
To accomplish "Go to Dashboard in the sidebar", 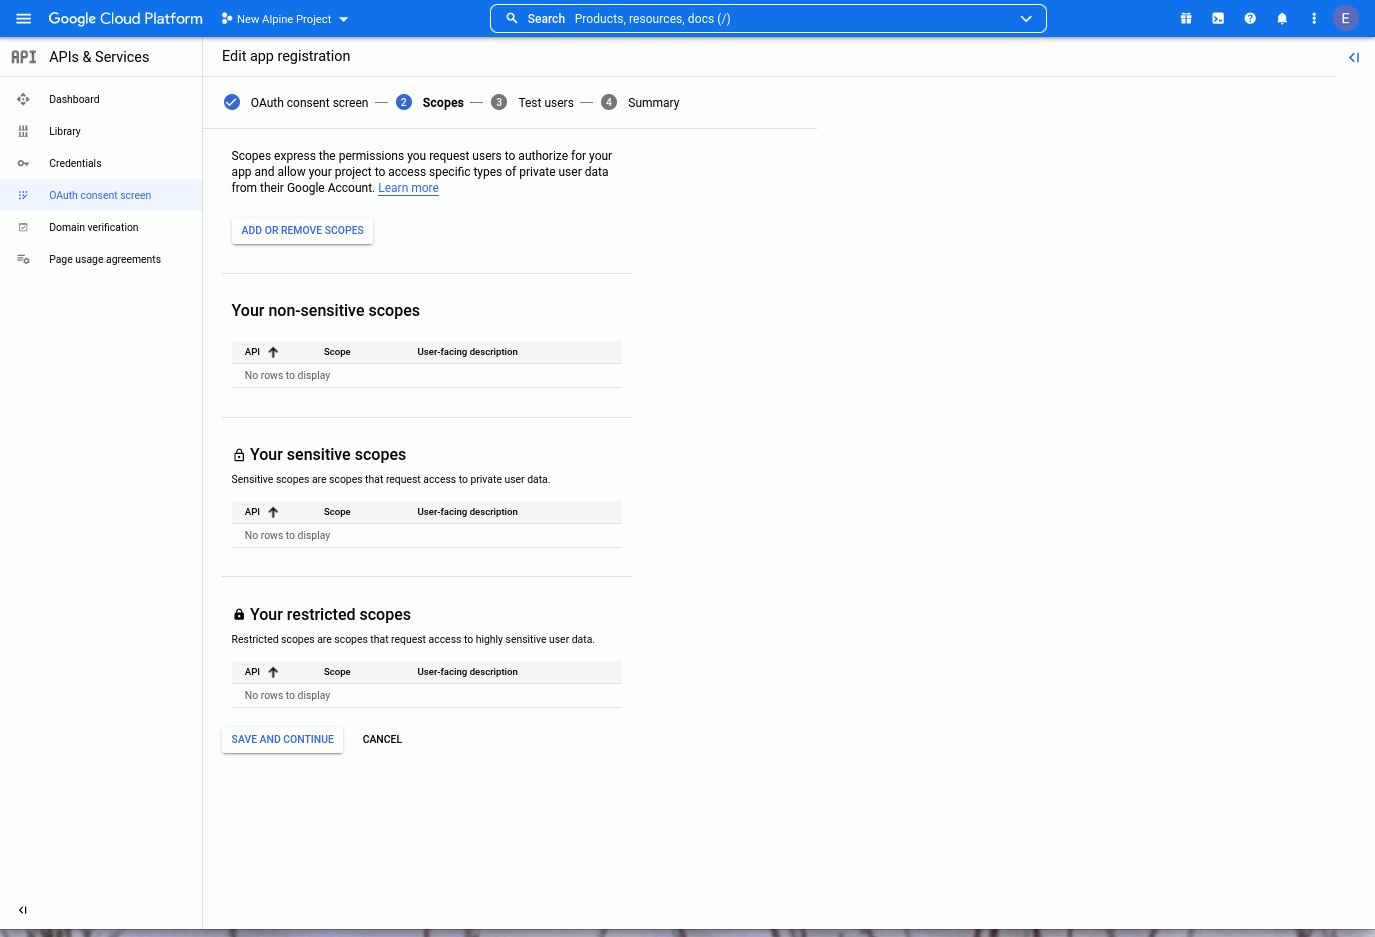I will (x=74, y=99).
